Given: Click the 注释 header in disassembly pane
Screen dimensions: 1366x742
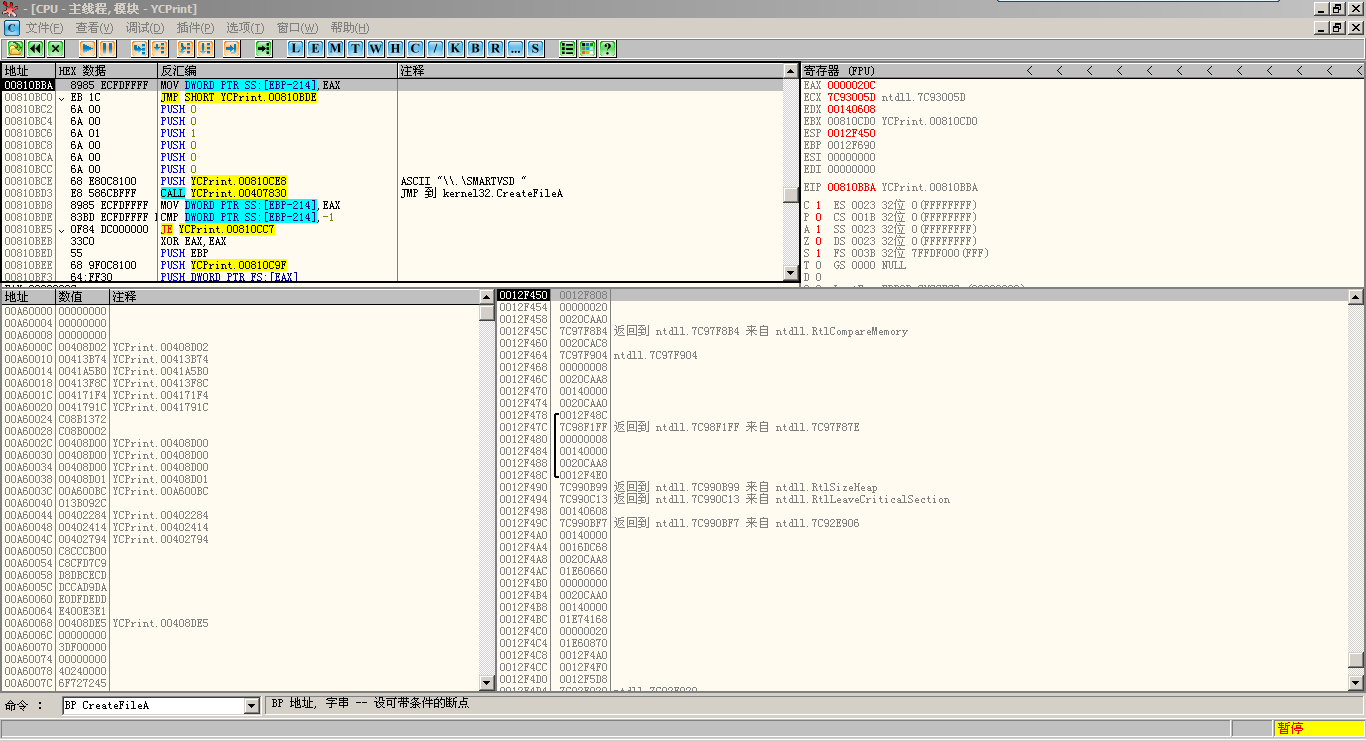Looking at the screenshot, I should (x=590, y=71).
